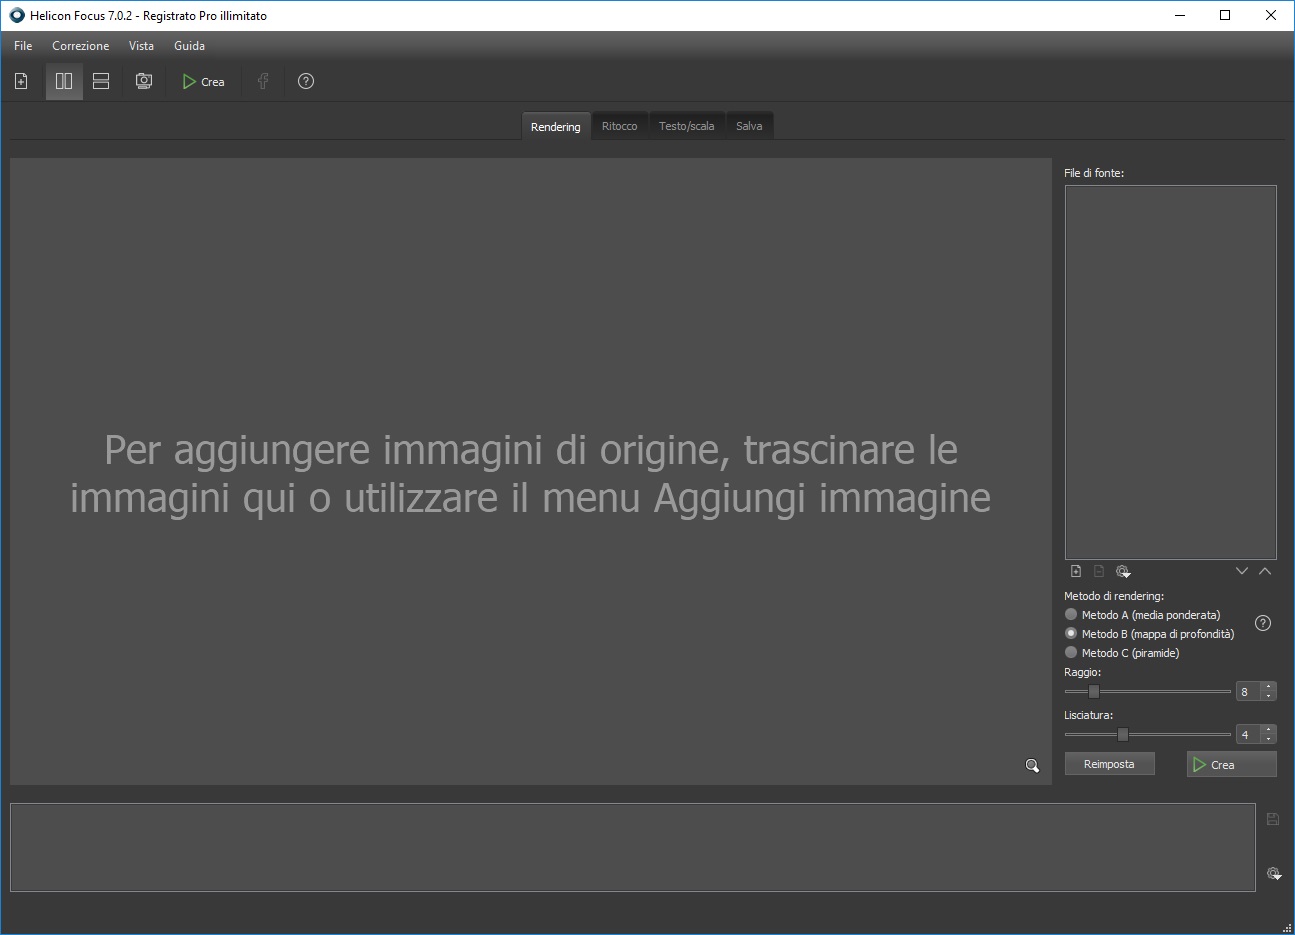
Task: Click the empty File di fonte list box
Action: tap(1171, 372)
